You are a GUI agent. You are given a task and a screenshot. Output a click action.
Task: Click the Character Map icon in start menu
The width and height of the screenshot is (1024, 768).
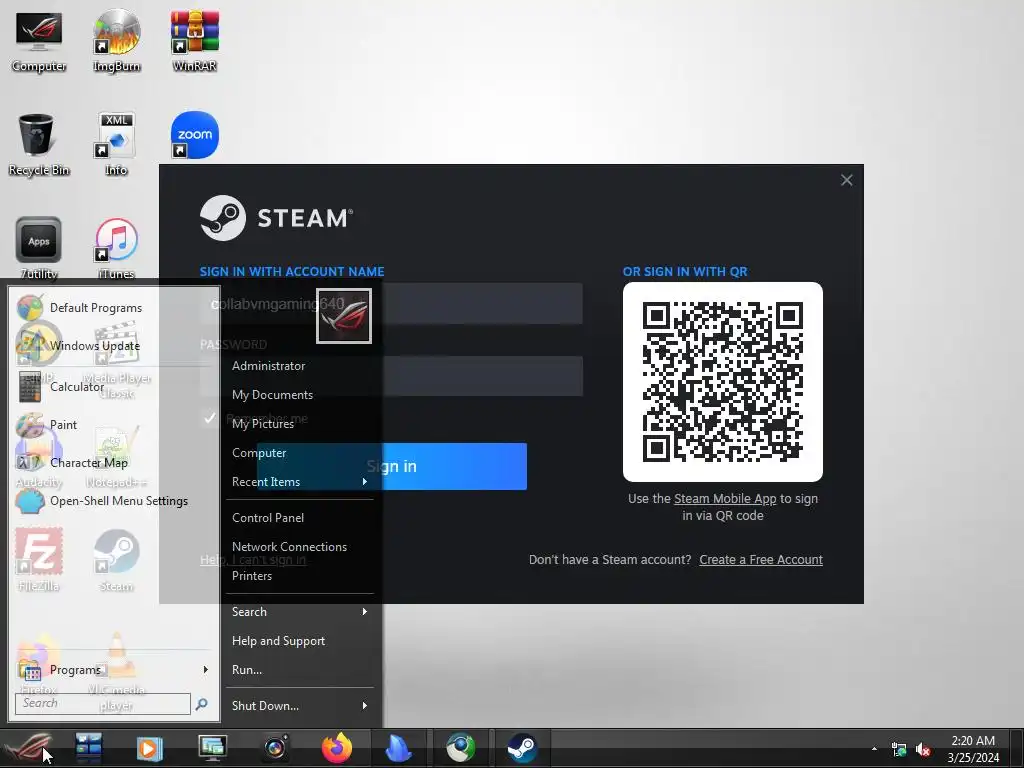(29, 462)
